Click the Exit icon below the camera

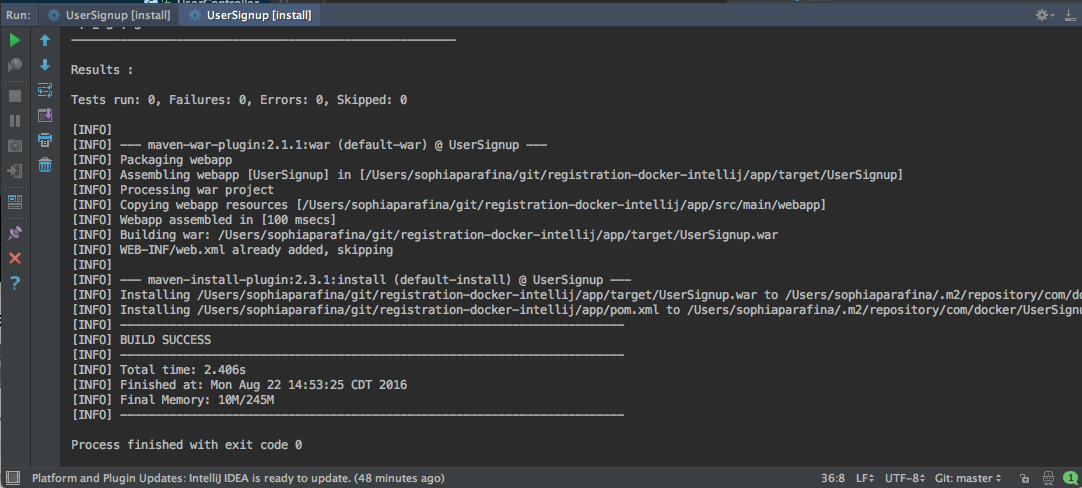tap(15, 171)
